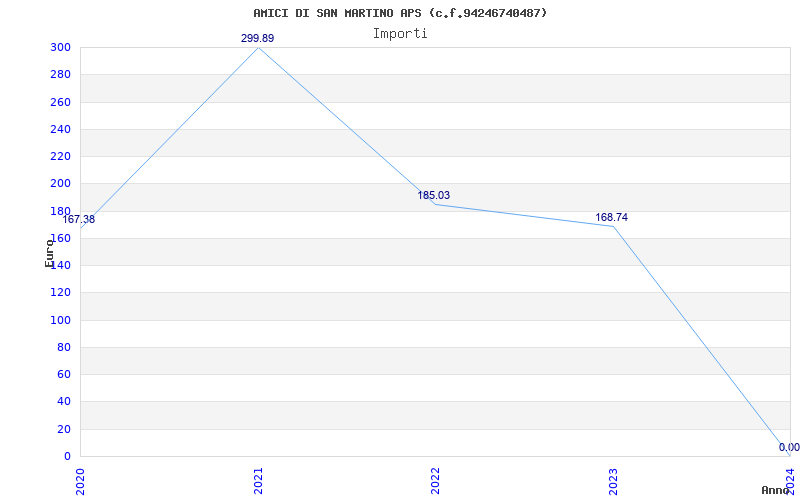Click the 2021 x-axis label
This screenshot has width=800, height=500.
(x=258, y=482)
